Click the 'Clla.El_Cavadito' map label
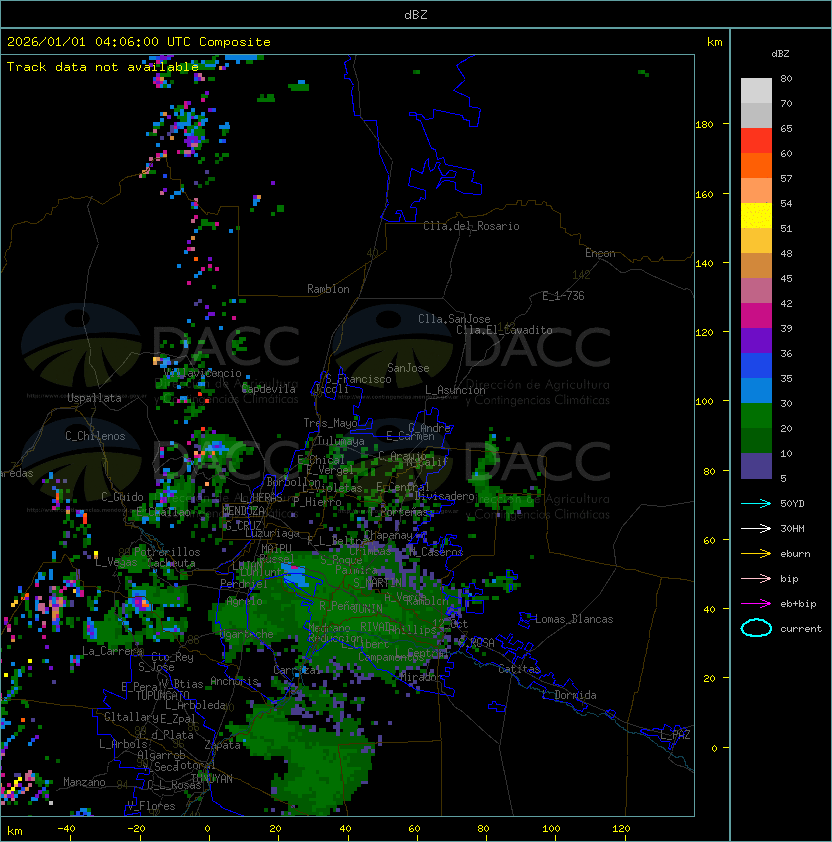 click(504, 330)
